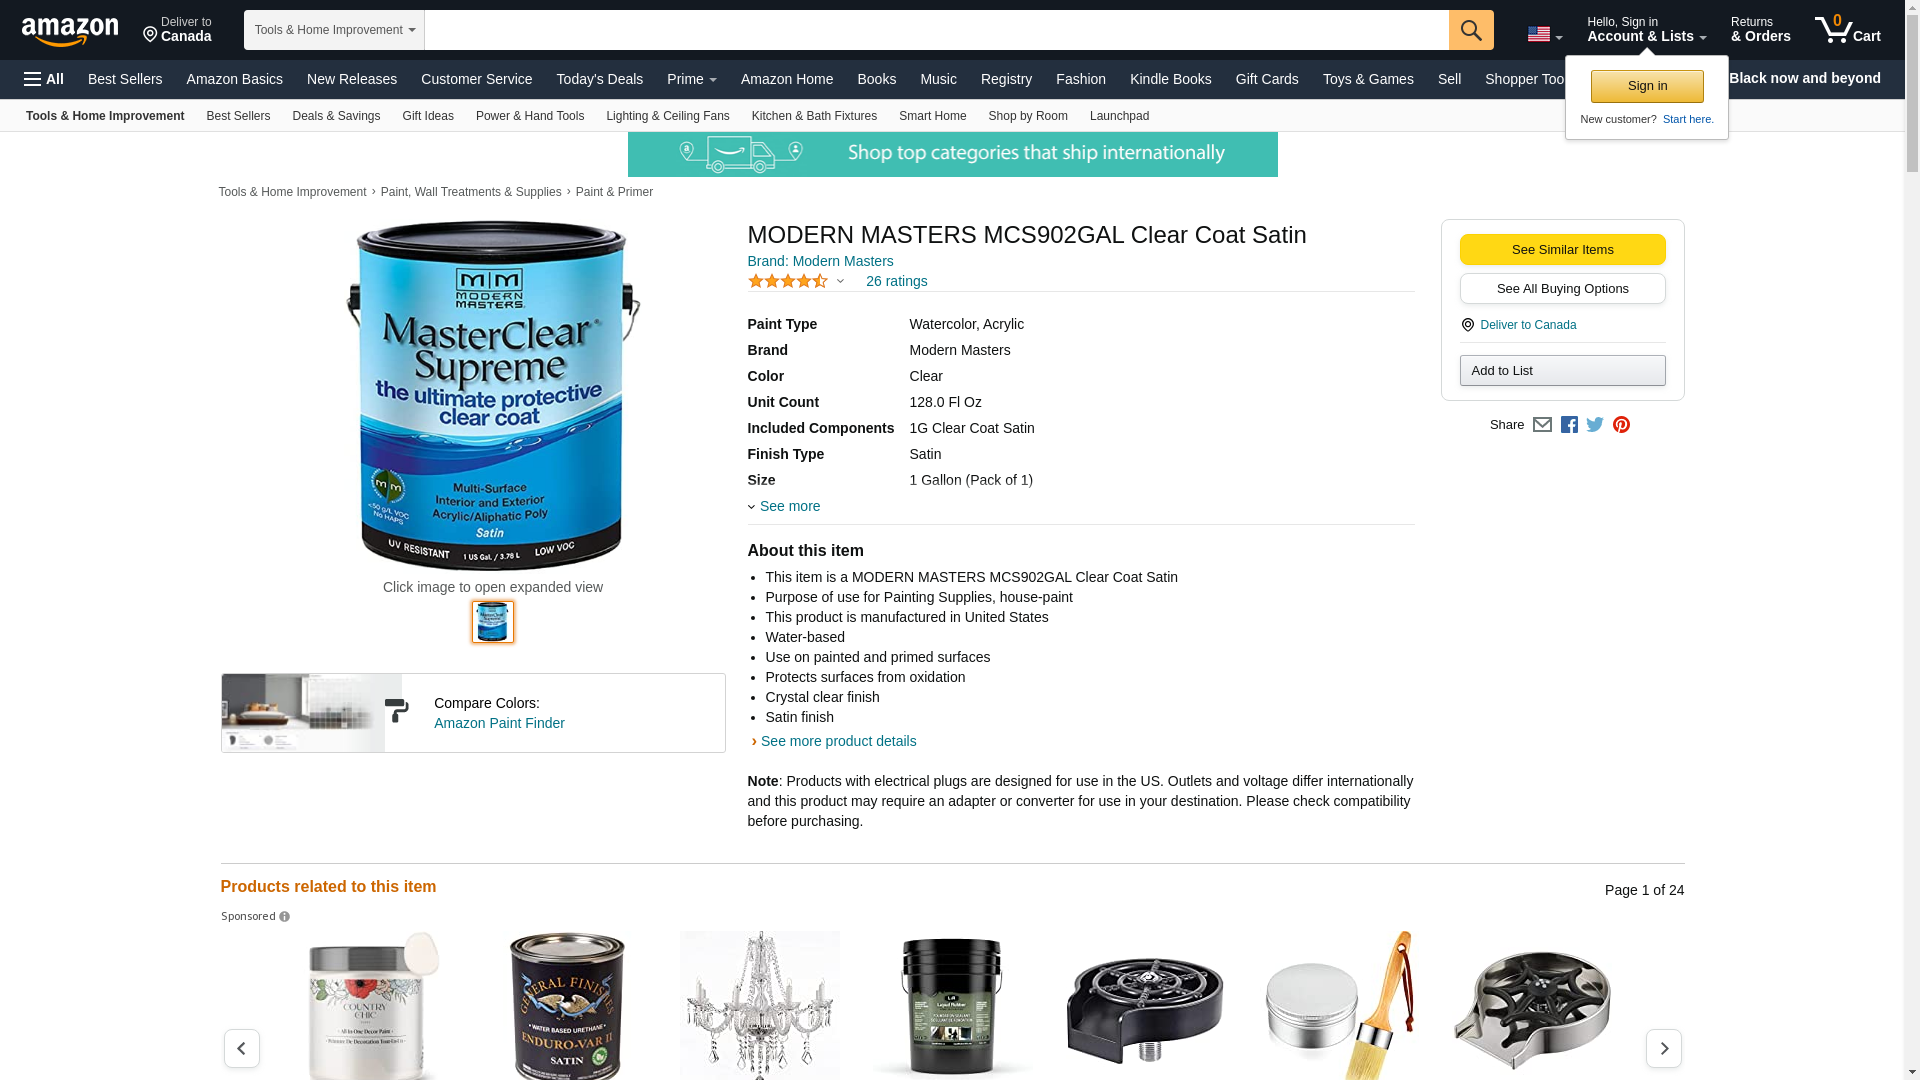Open Amazon Paint Finder link
1920x1080 pixels.
499,723
